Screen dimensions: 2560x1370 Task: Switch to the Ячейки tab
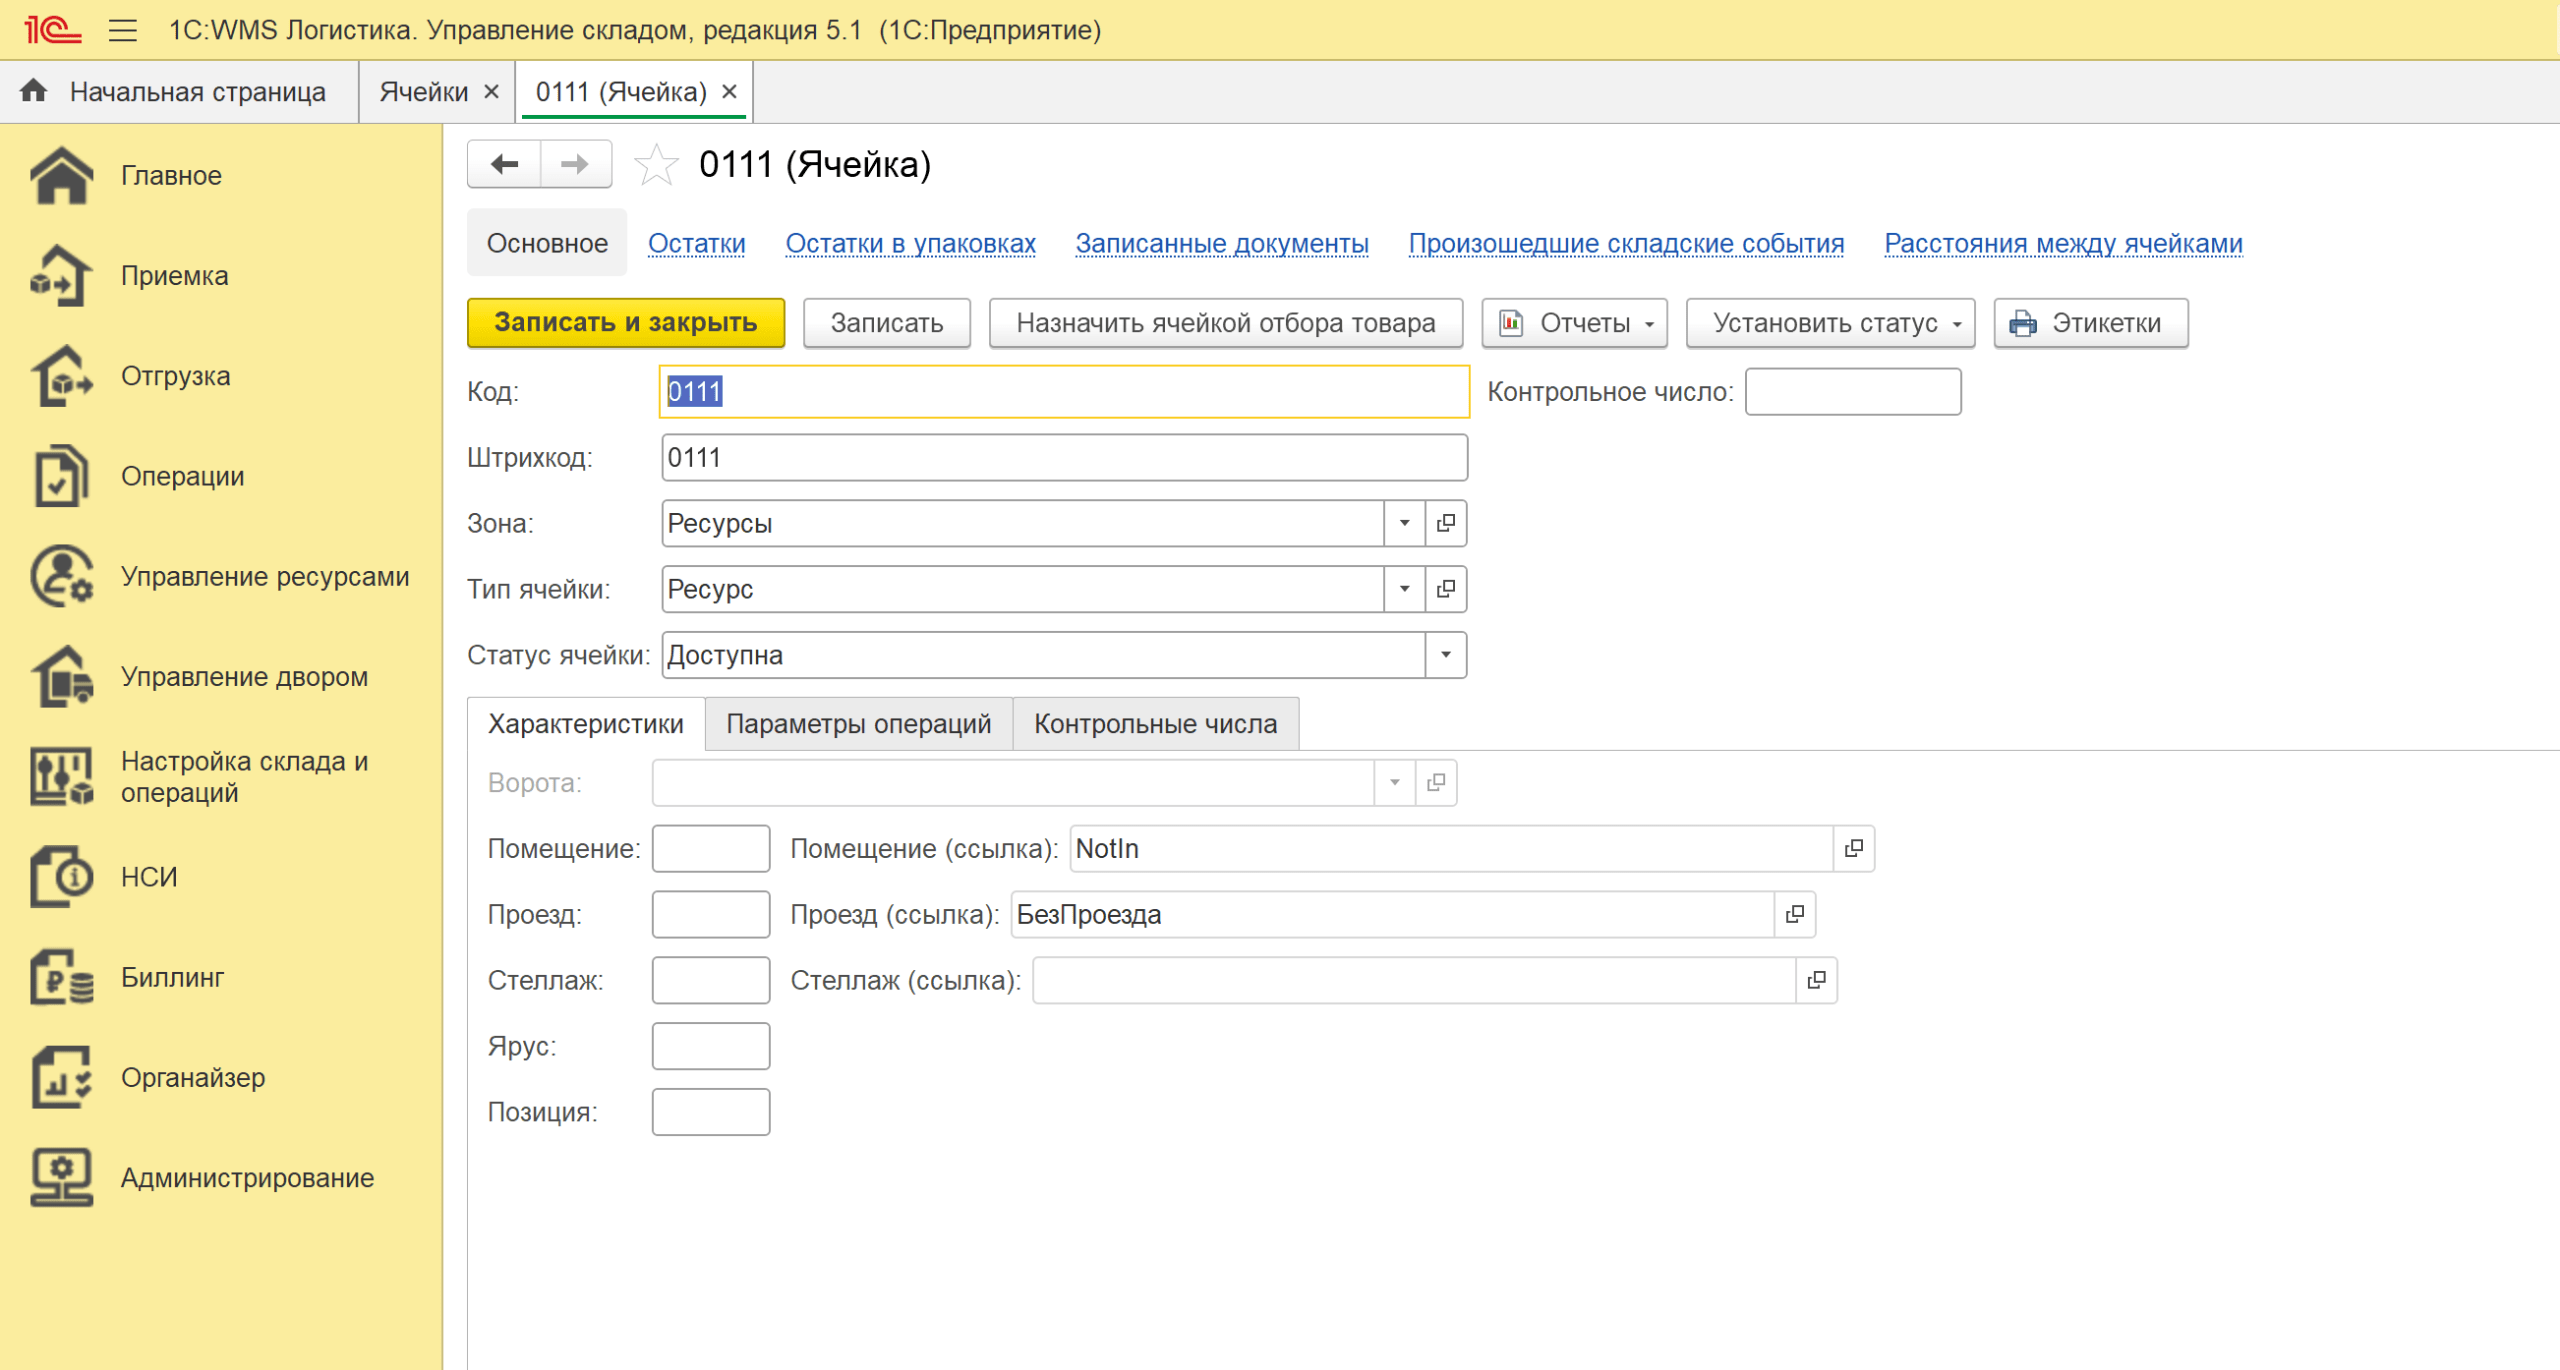click(424, 92)
